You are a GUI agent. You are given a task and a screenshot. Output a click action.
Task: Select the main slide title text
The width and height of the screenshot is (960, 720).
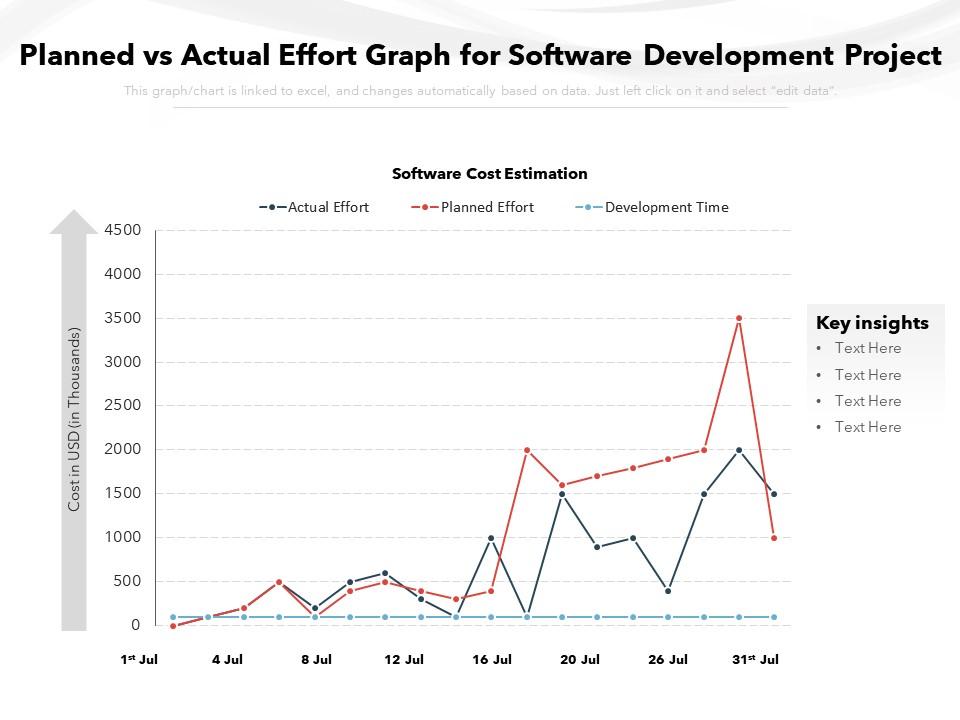pyautogui.click(x=480, y=56)
